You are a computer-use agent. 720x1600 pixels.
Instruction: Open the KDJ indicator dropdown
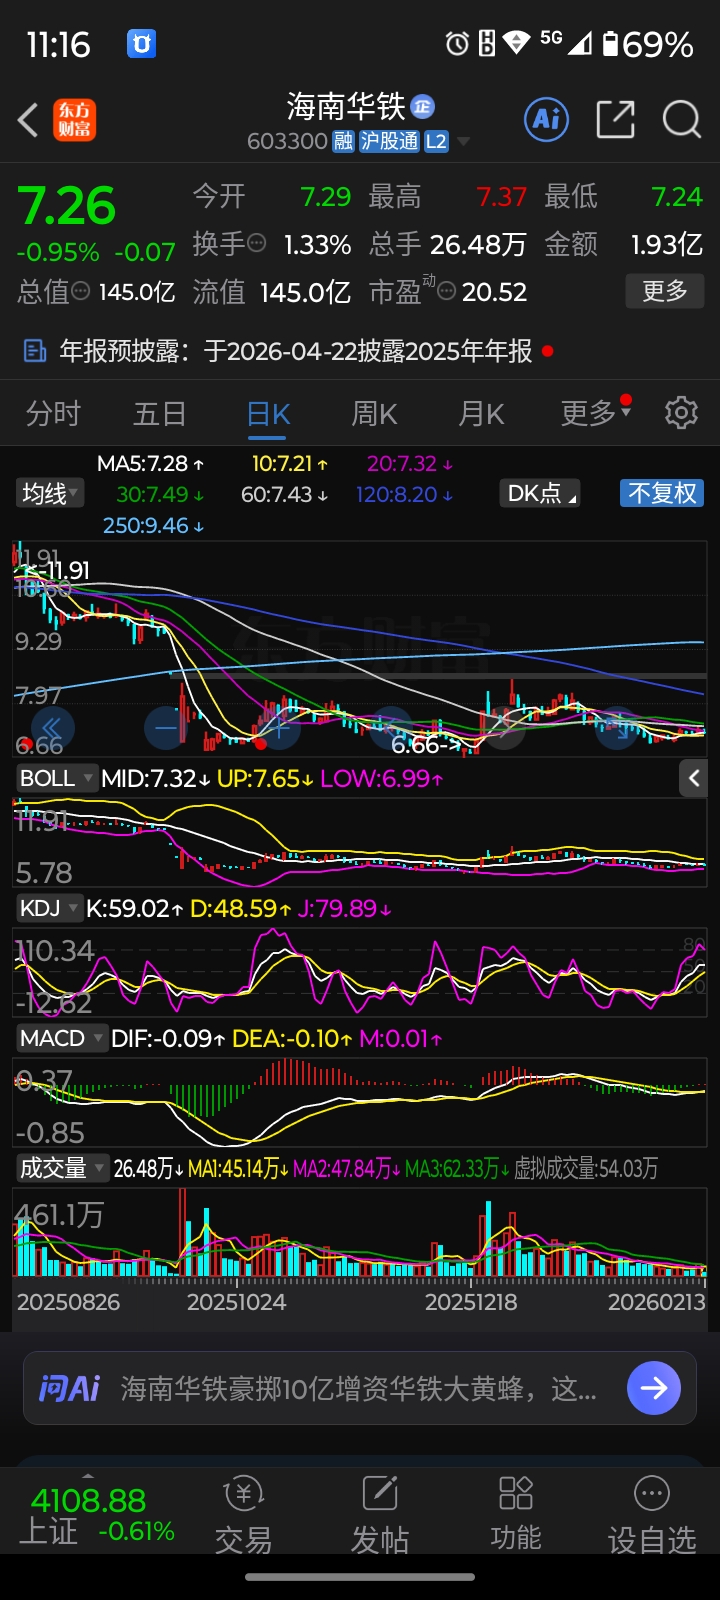49,908
